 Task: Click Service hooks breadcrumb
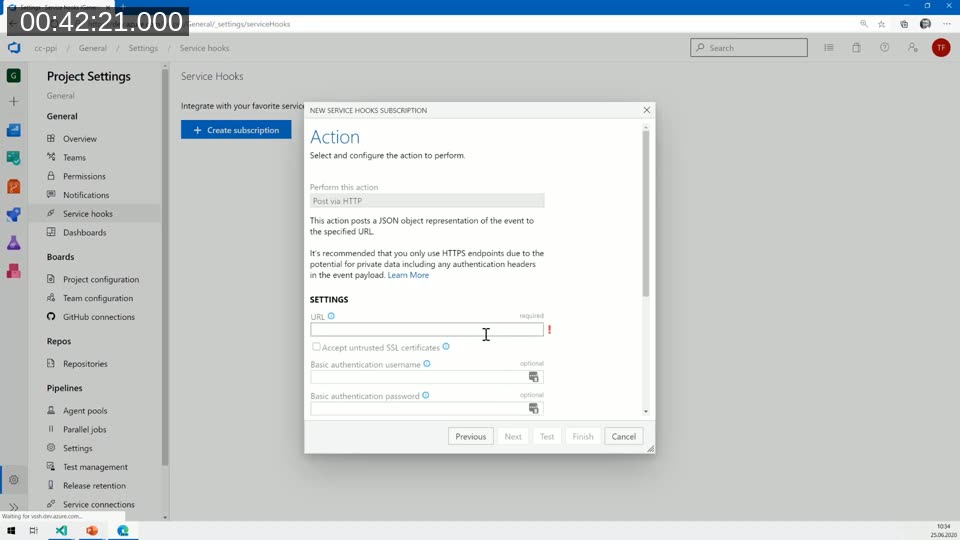pos(204,48)
